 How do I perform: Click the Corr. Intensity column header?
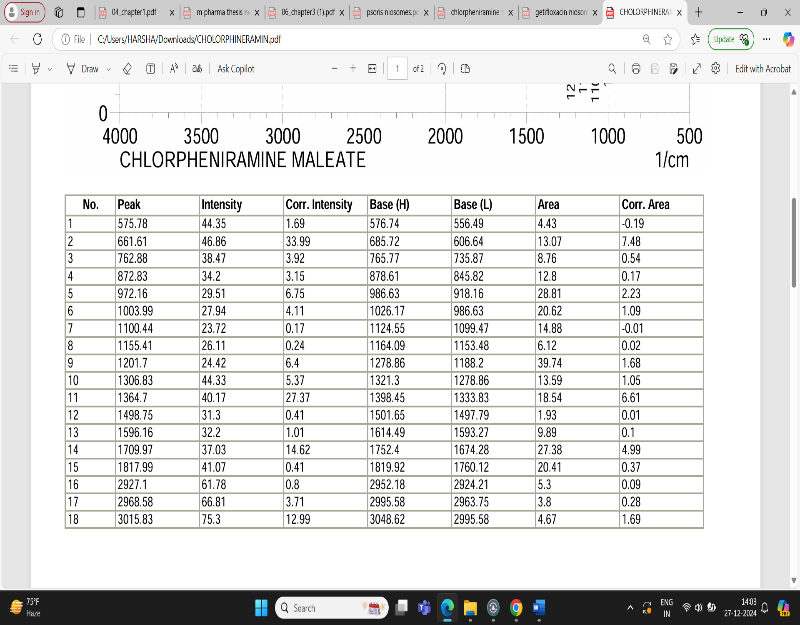coord(319,205)
